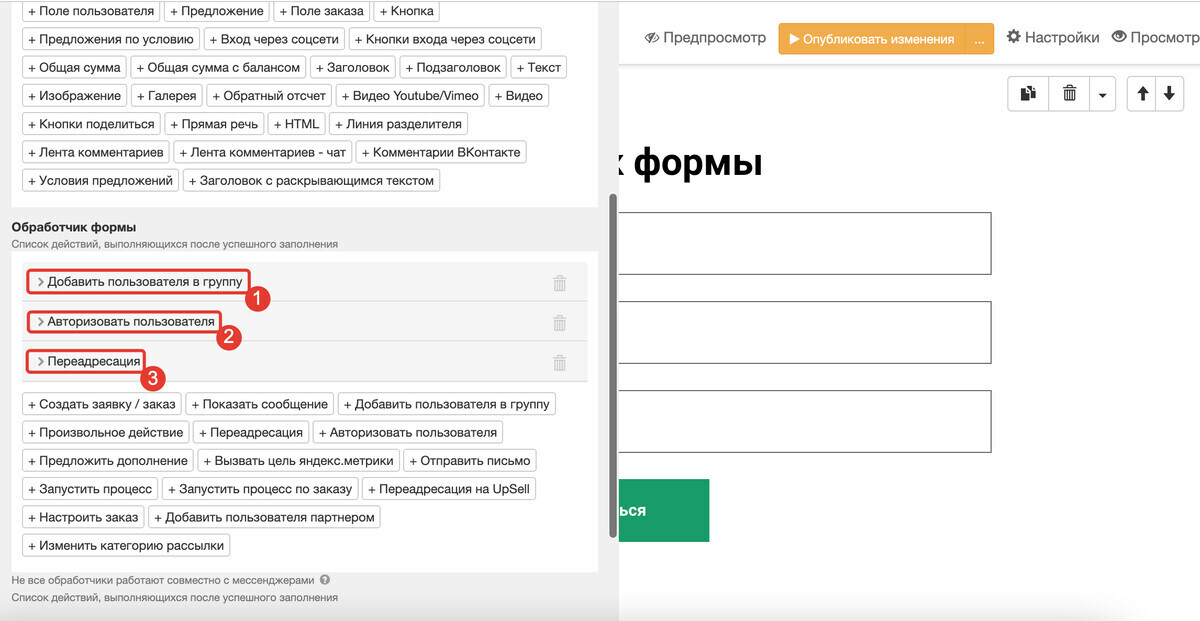This screenshot has width=1200, height=621.
Task: Click the green form submit button in preview
Action: pos(664,510)
